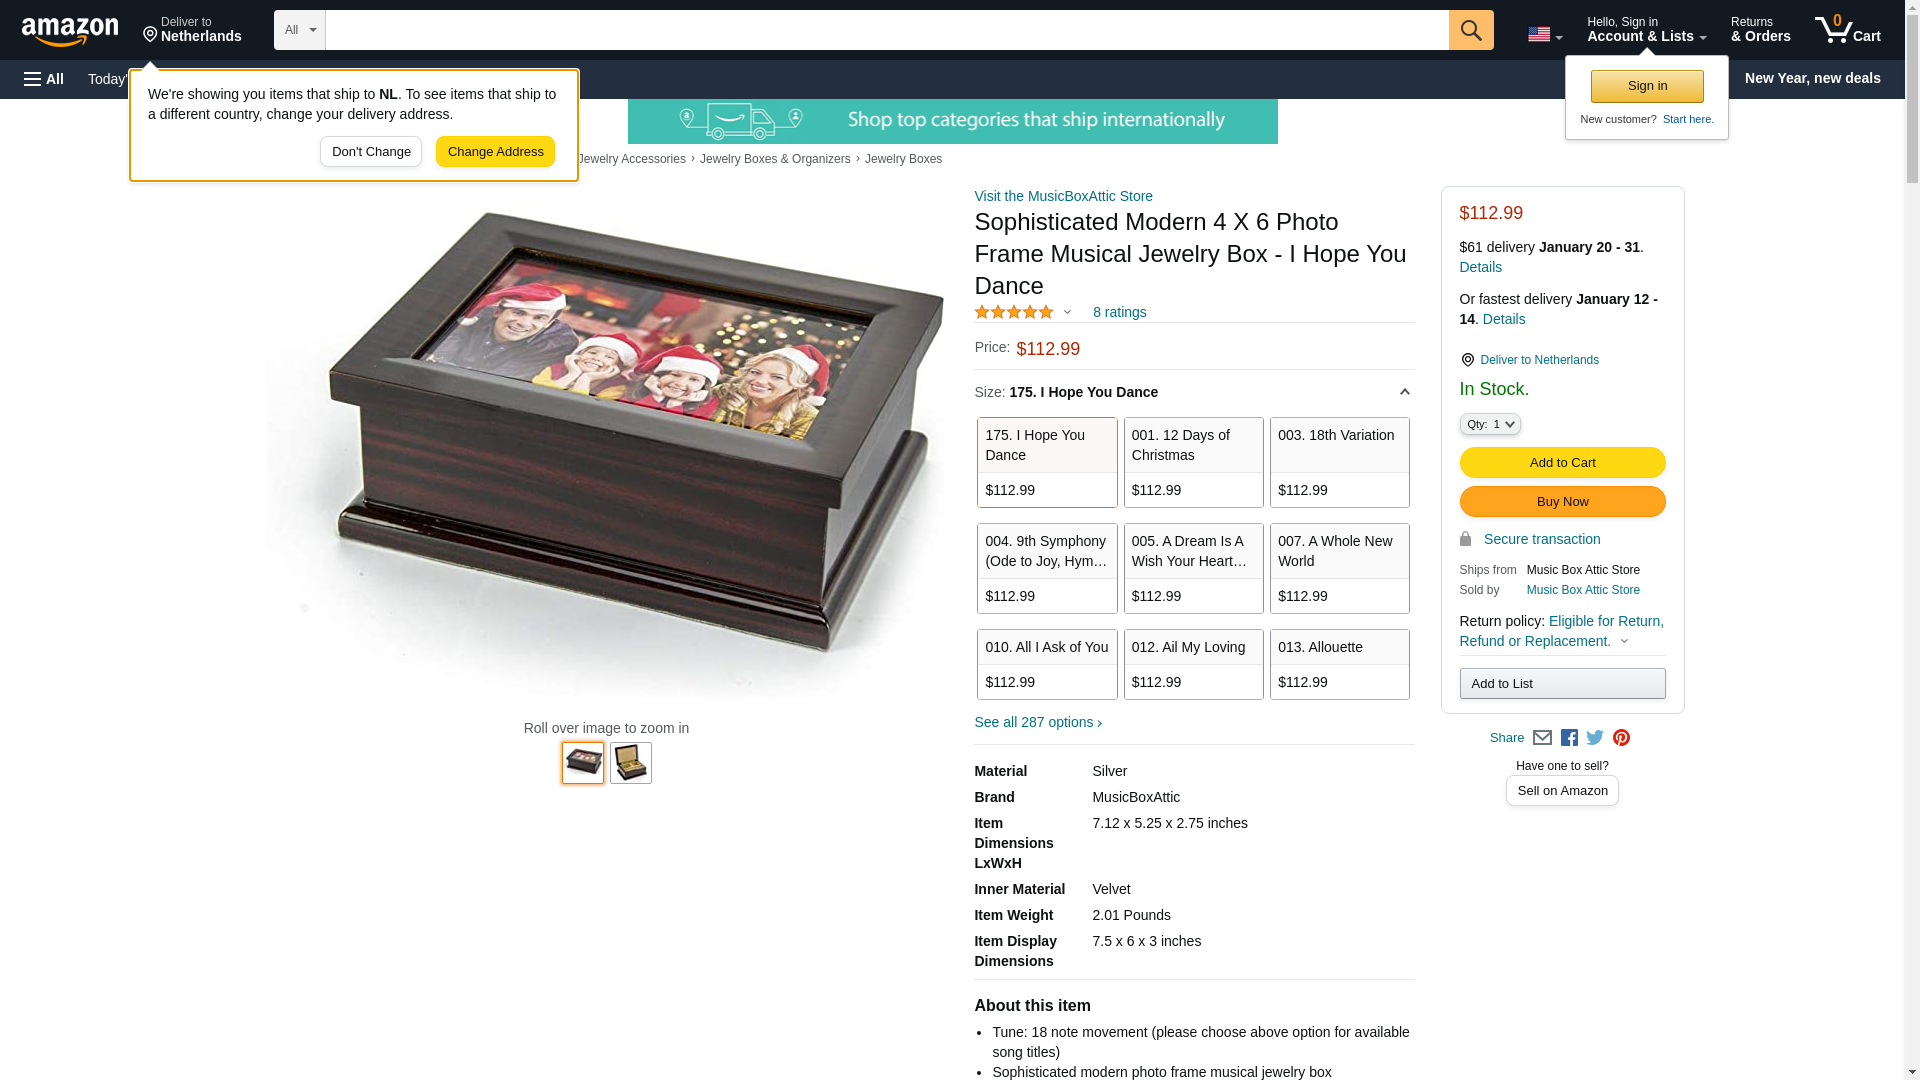This screenshot has height=1080, width=1920.
Task: Select the 007. A Whole New World option
Action: 1339,568
